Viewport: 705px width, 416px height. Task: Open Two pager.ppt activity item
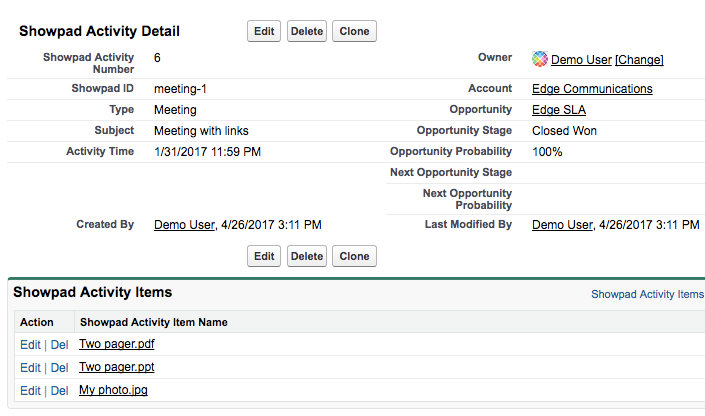[x=117, y=367]
